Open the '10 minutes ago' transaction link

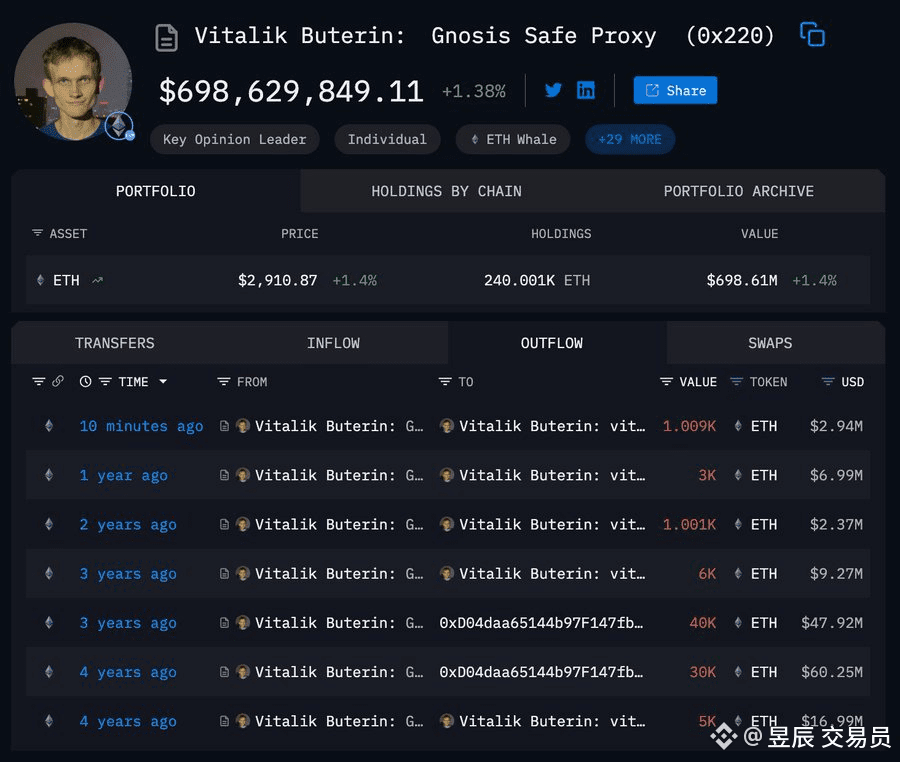point(141,426)
